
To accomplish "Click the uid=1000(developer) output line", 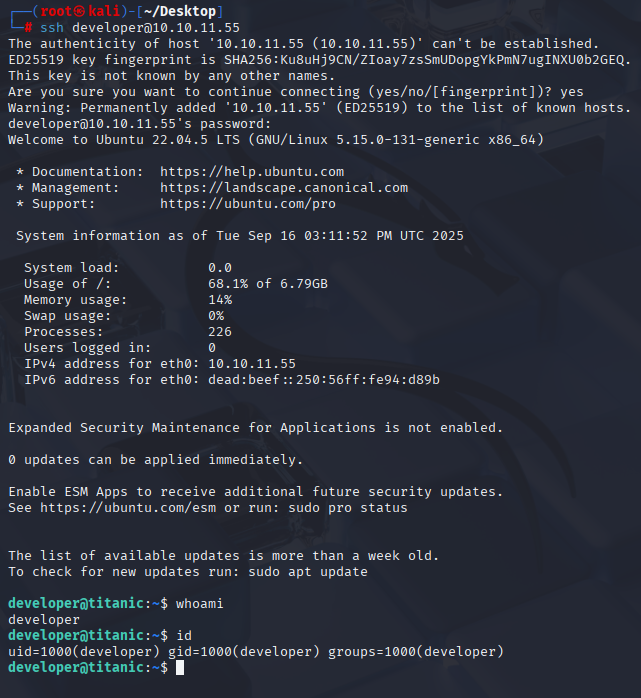I will [x=256, y=652].
